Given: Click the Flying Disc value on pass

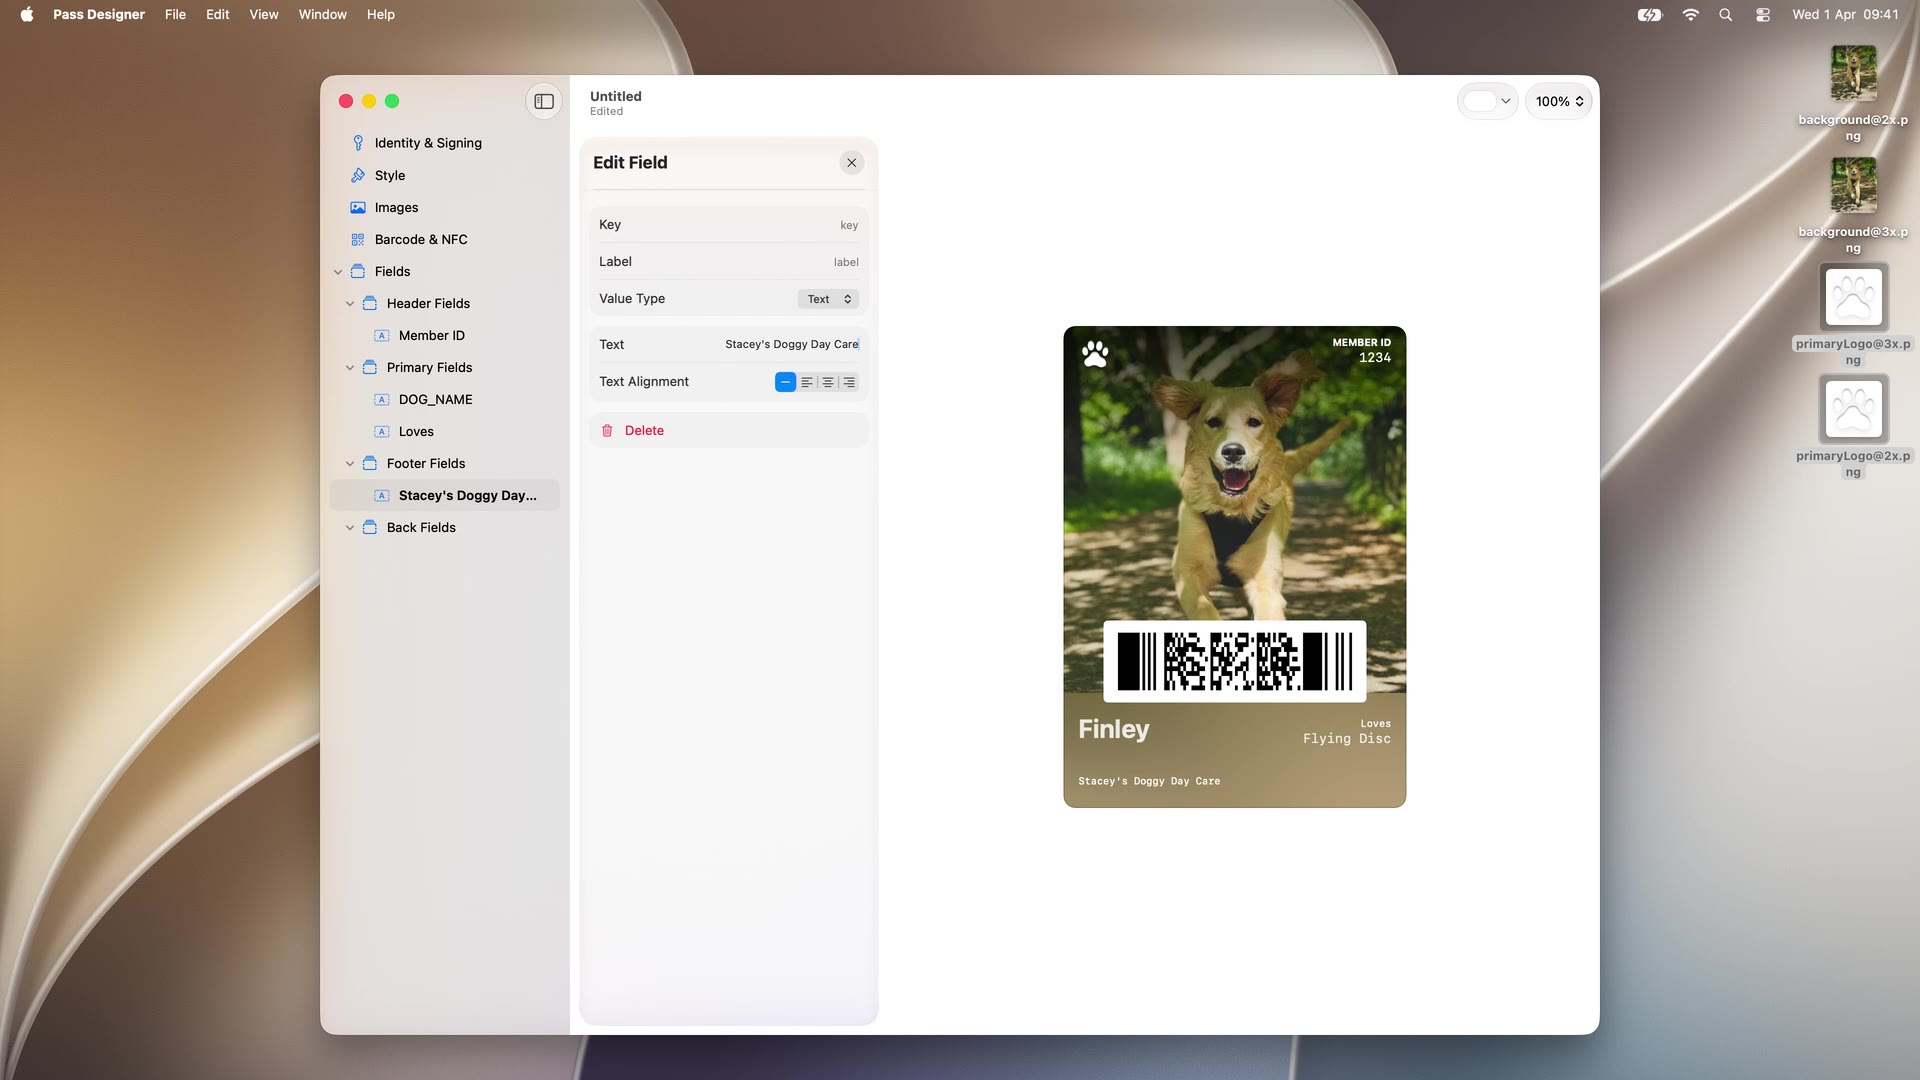Looking at the screenshot, I should pyautogui.click(x=1346, y=738).
